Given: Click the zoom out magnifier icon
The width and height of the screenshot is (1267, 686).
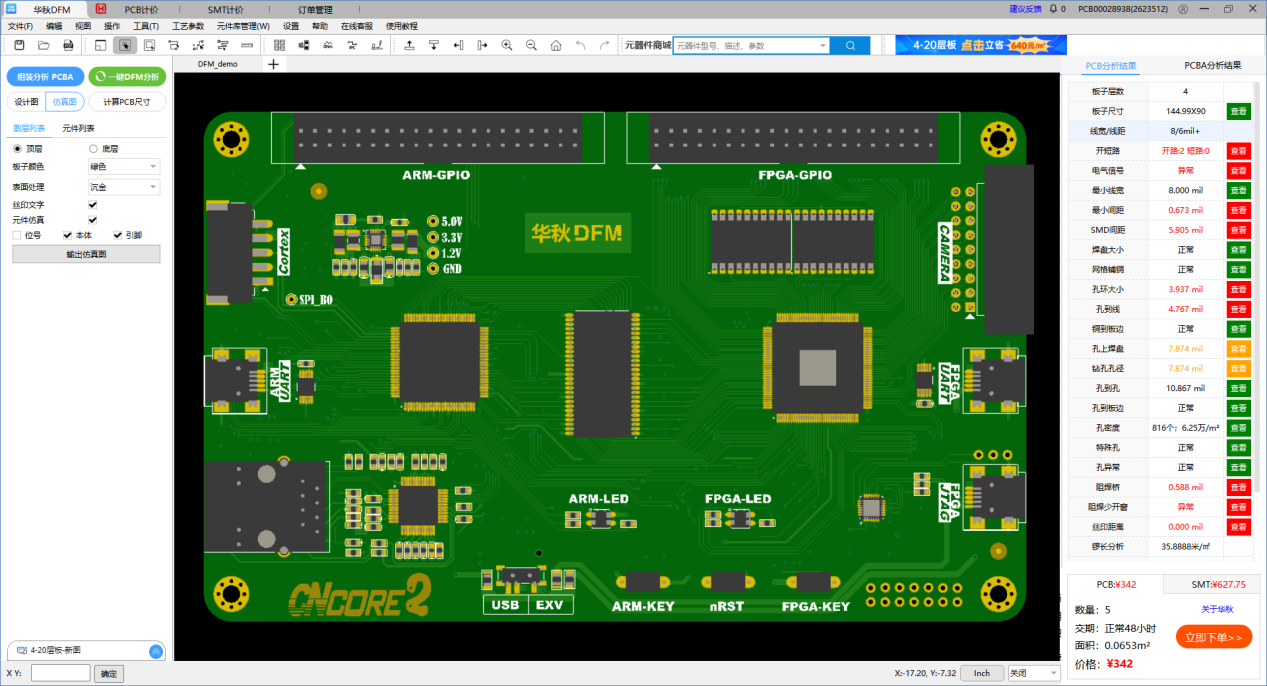Looking at the screenshot, I should click(x=531, y=45).
